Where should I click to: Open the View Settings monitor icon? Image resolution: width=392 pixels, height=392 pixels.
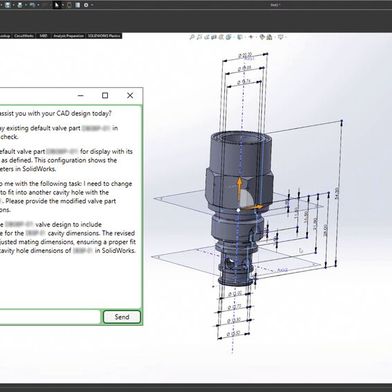[x=280, y=37]
